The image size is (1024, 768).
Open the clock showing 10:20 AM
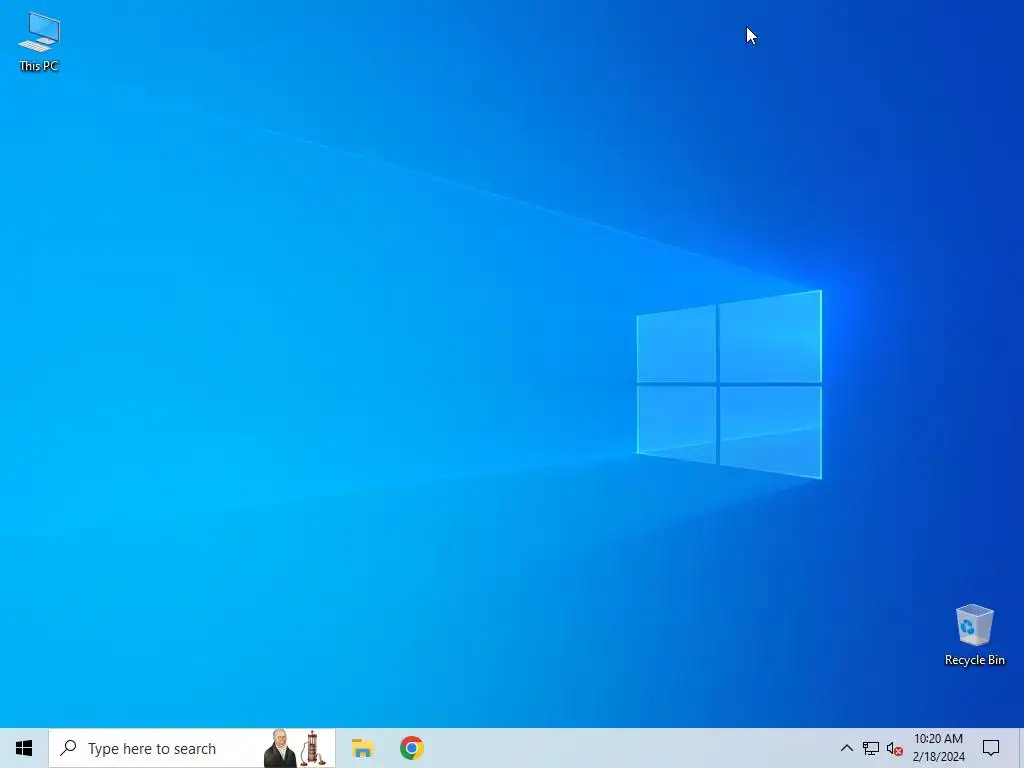938,748
